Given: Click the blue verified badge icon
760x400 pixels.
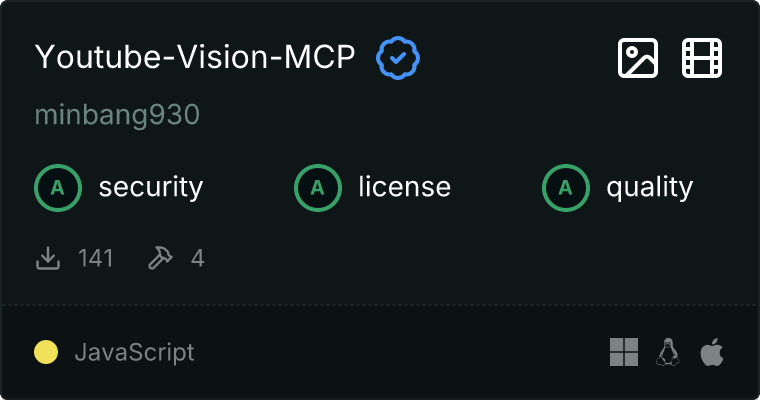Looking at the screenshot, I should coord(398,58).
